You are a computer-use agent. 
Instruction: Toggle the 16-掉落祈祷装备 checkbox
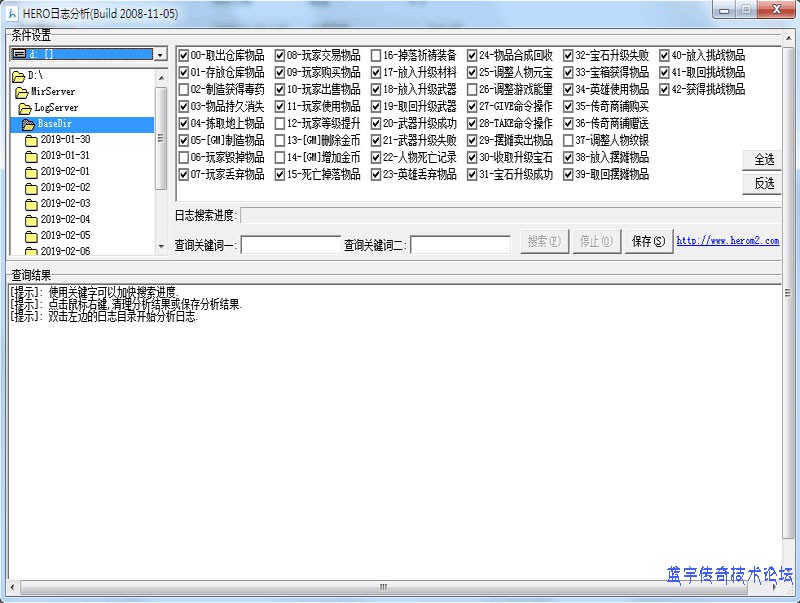(x=376, y=56)
